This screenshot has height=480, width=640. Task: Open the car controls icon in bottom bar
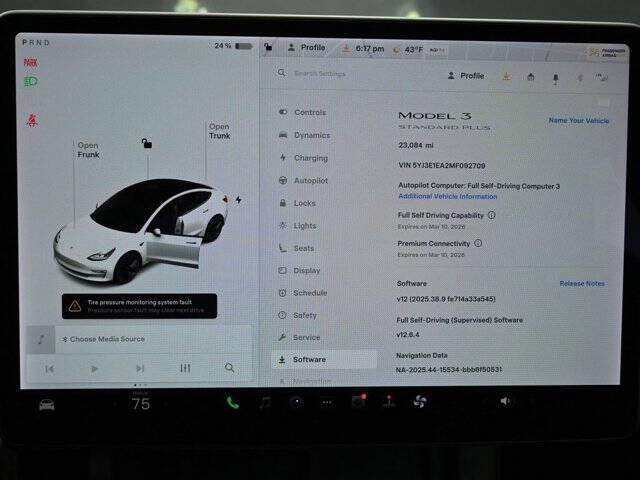[47, 405]
